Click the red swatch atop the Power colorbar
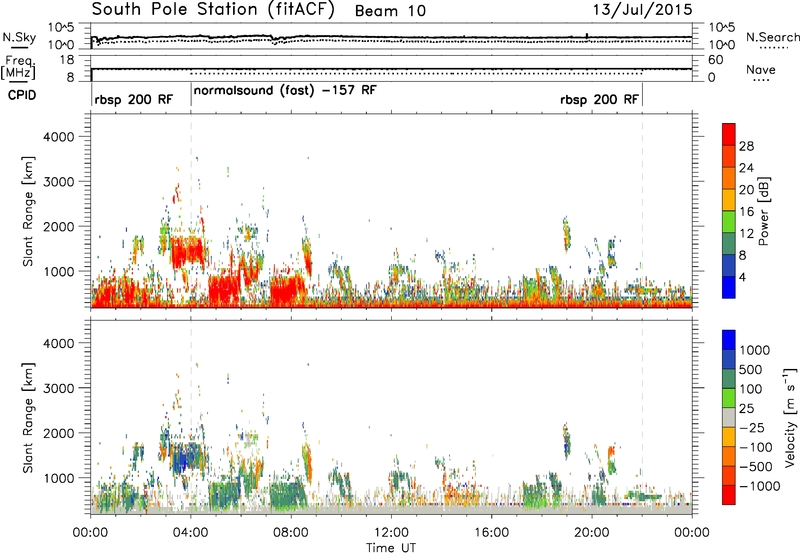 [729, 134]
